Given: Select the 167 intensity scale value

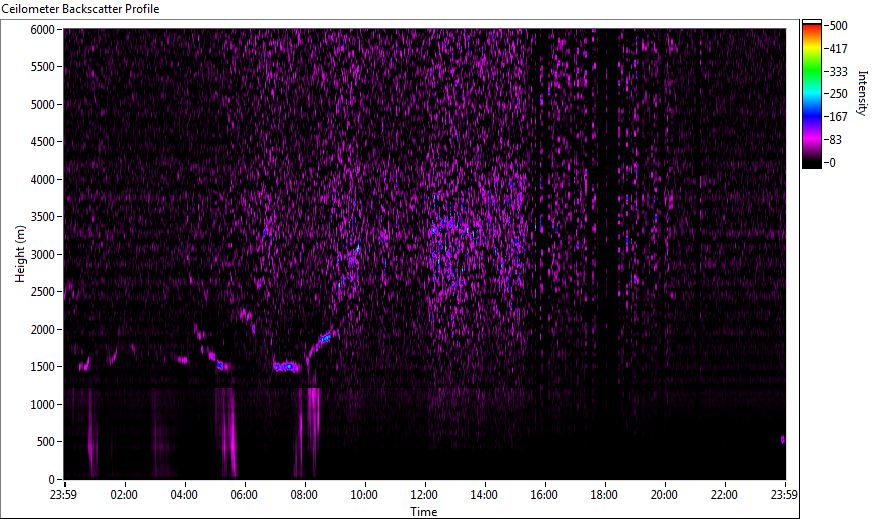Looking at the screenshot, I should pyautogui.click(x=839, y=117).
